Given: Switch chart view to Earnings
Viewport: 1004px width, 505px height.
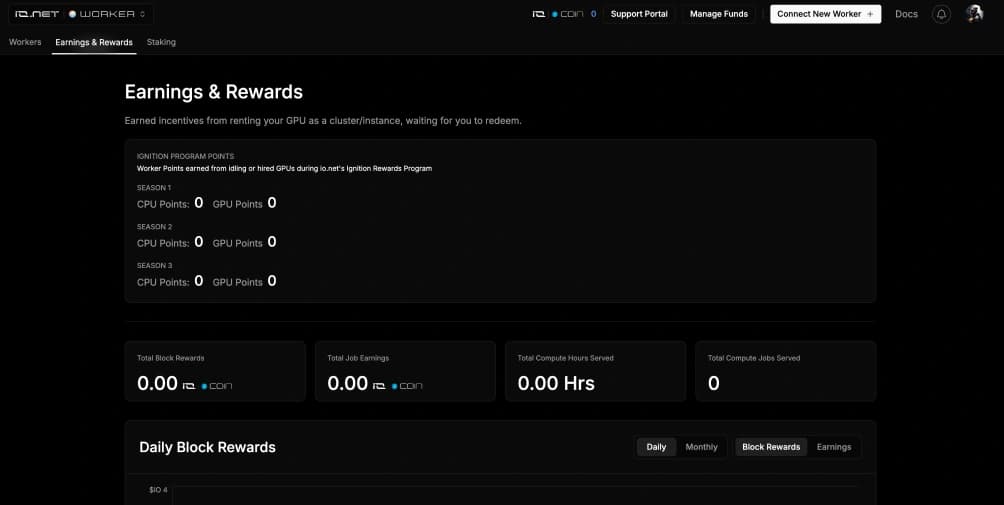Looking at the screenshot, I should click(834, 447).
